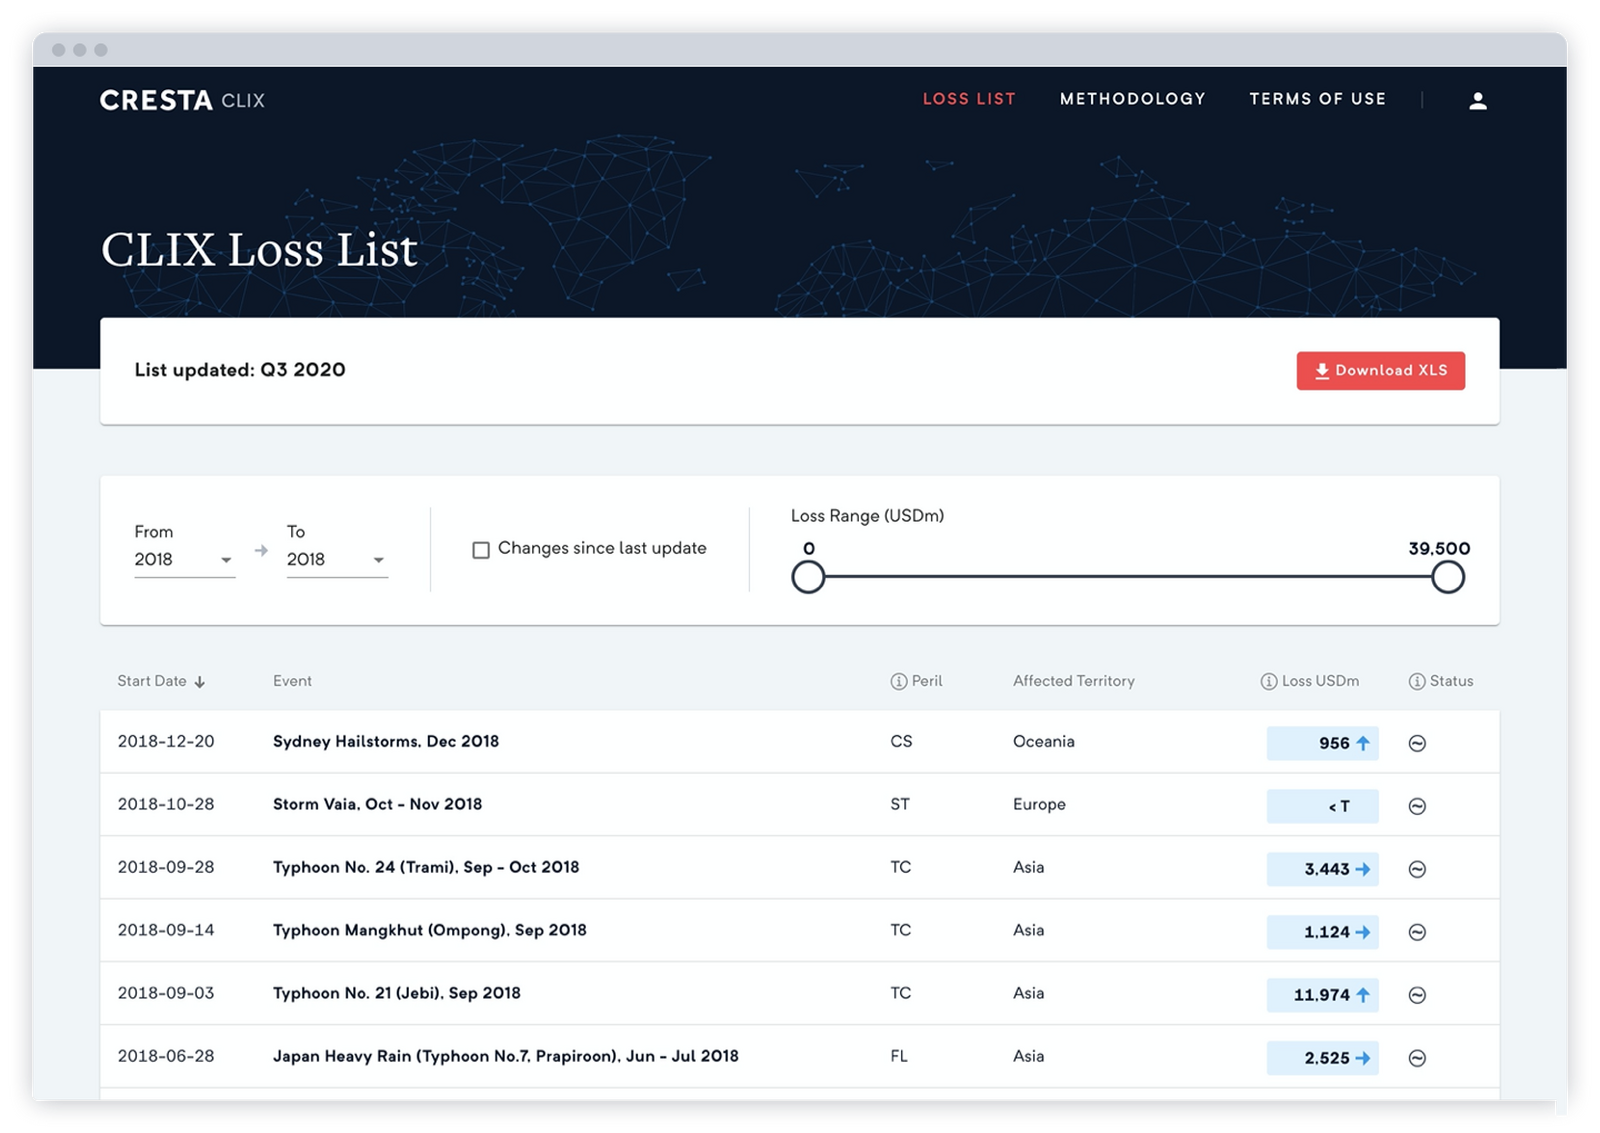Go to Loss List nav item

coord(969,99)
